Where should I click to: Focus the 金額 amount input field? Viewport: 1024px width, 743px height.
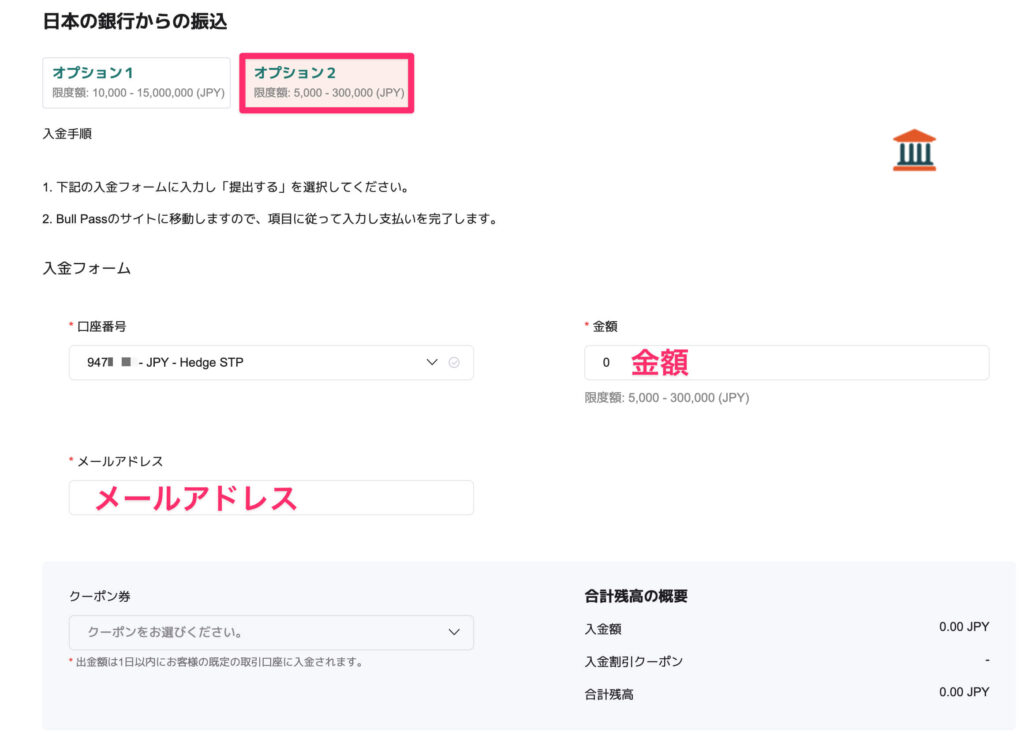coord(786,363)
